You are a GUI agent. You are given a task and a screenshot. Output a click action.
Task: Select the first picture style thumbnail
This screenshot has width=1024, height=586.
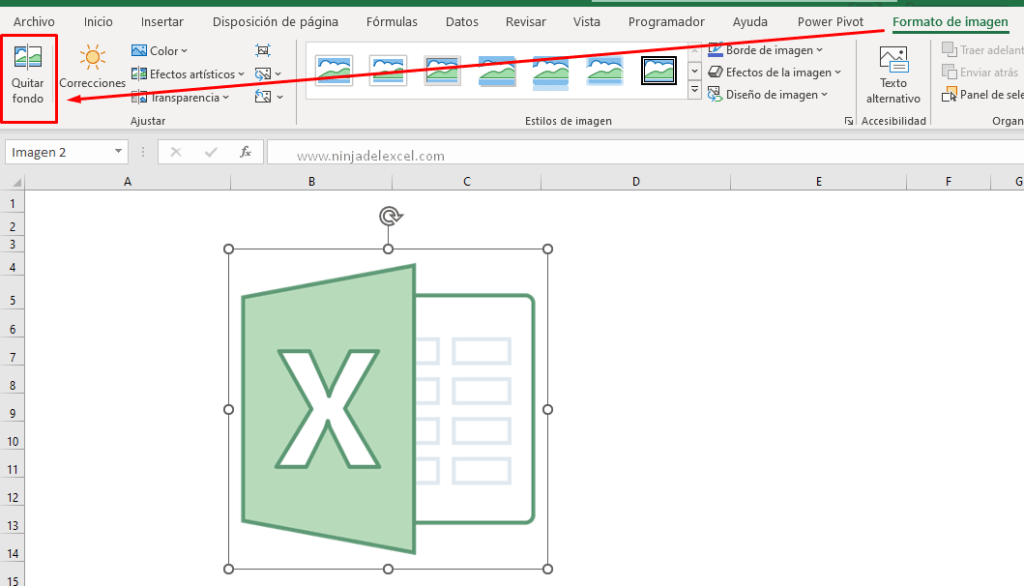pos(333,70)
